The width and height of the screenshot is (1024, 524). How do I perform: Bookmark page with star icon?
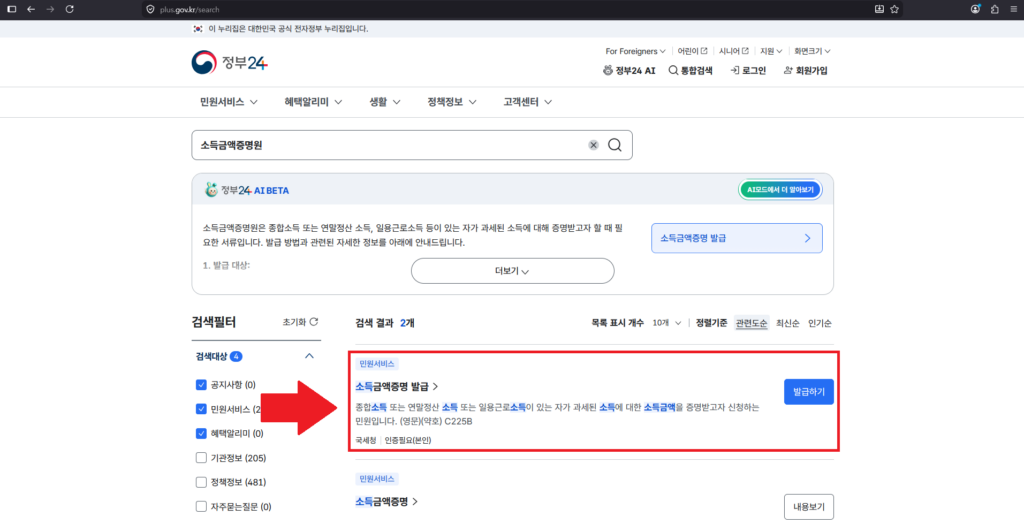[894, 9]
